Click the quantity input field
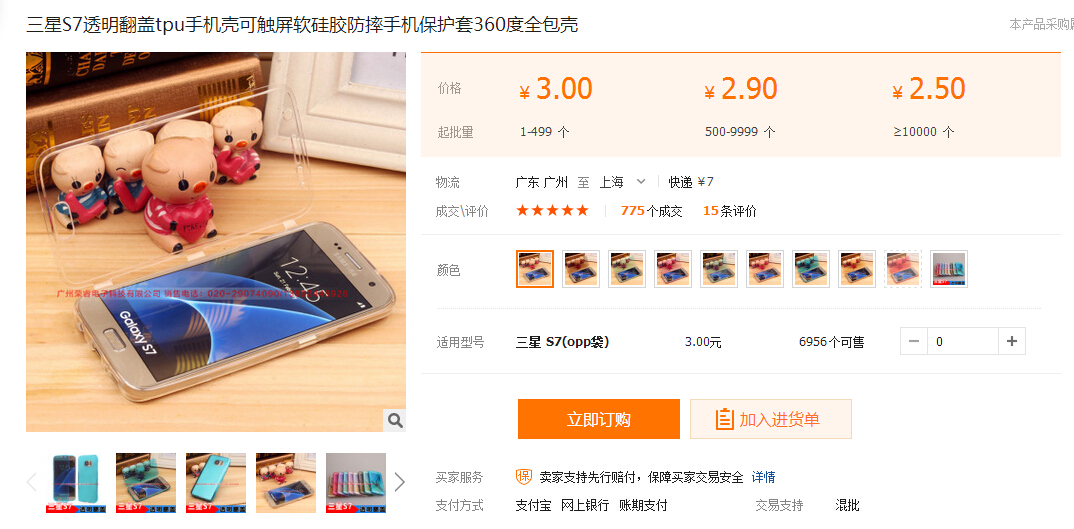The image size is (1074, 529). [x=962, y=341]
